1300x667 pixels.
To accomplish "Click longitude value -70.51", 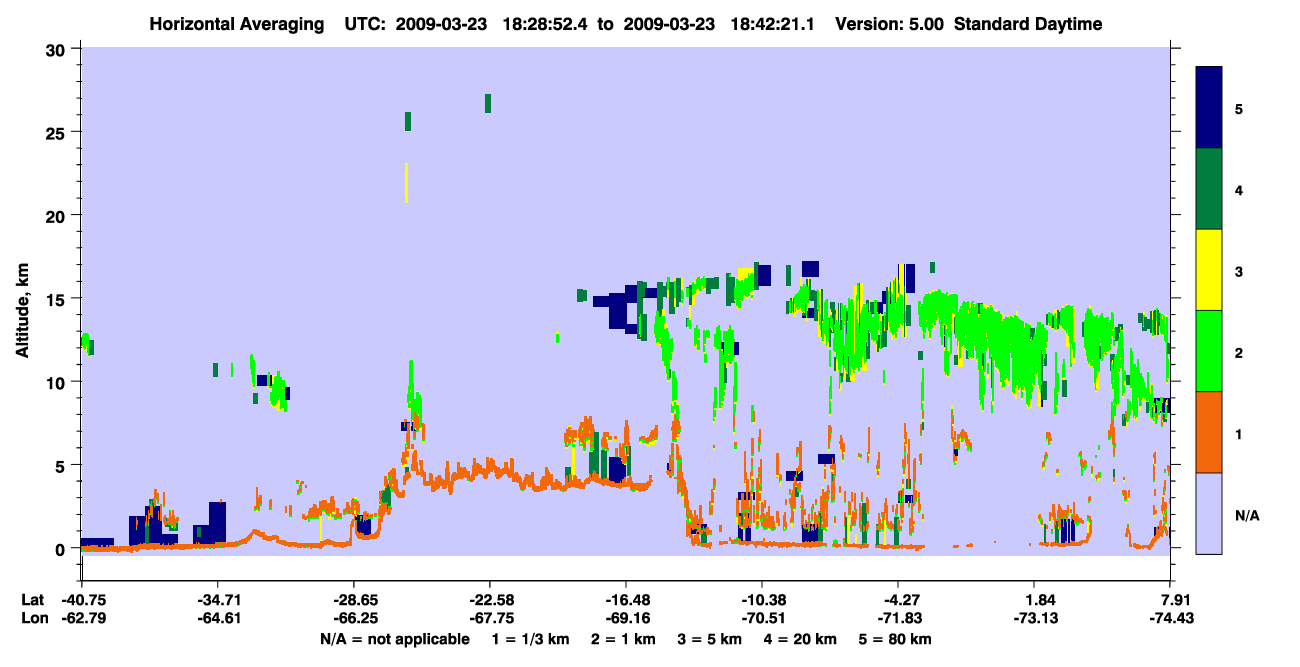I will point(762,618).
